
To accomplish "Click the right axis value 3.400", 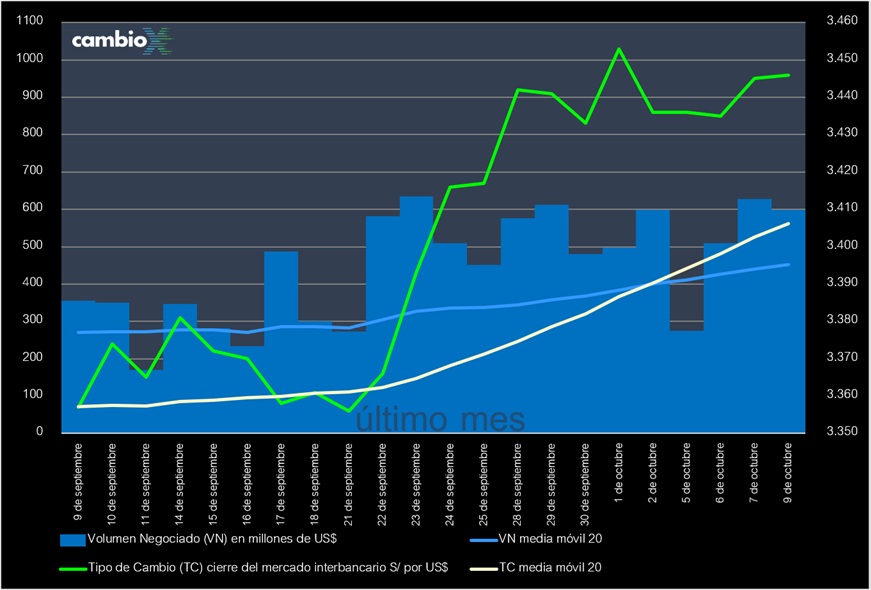I will click(843, 246).
